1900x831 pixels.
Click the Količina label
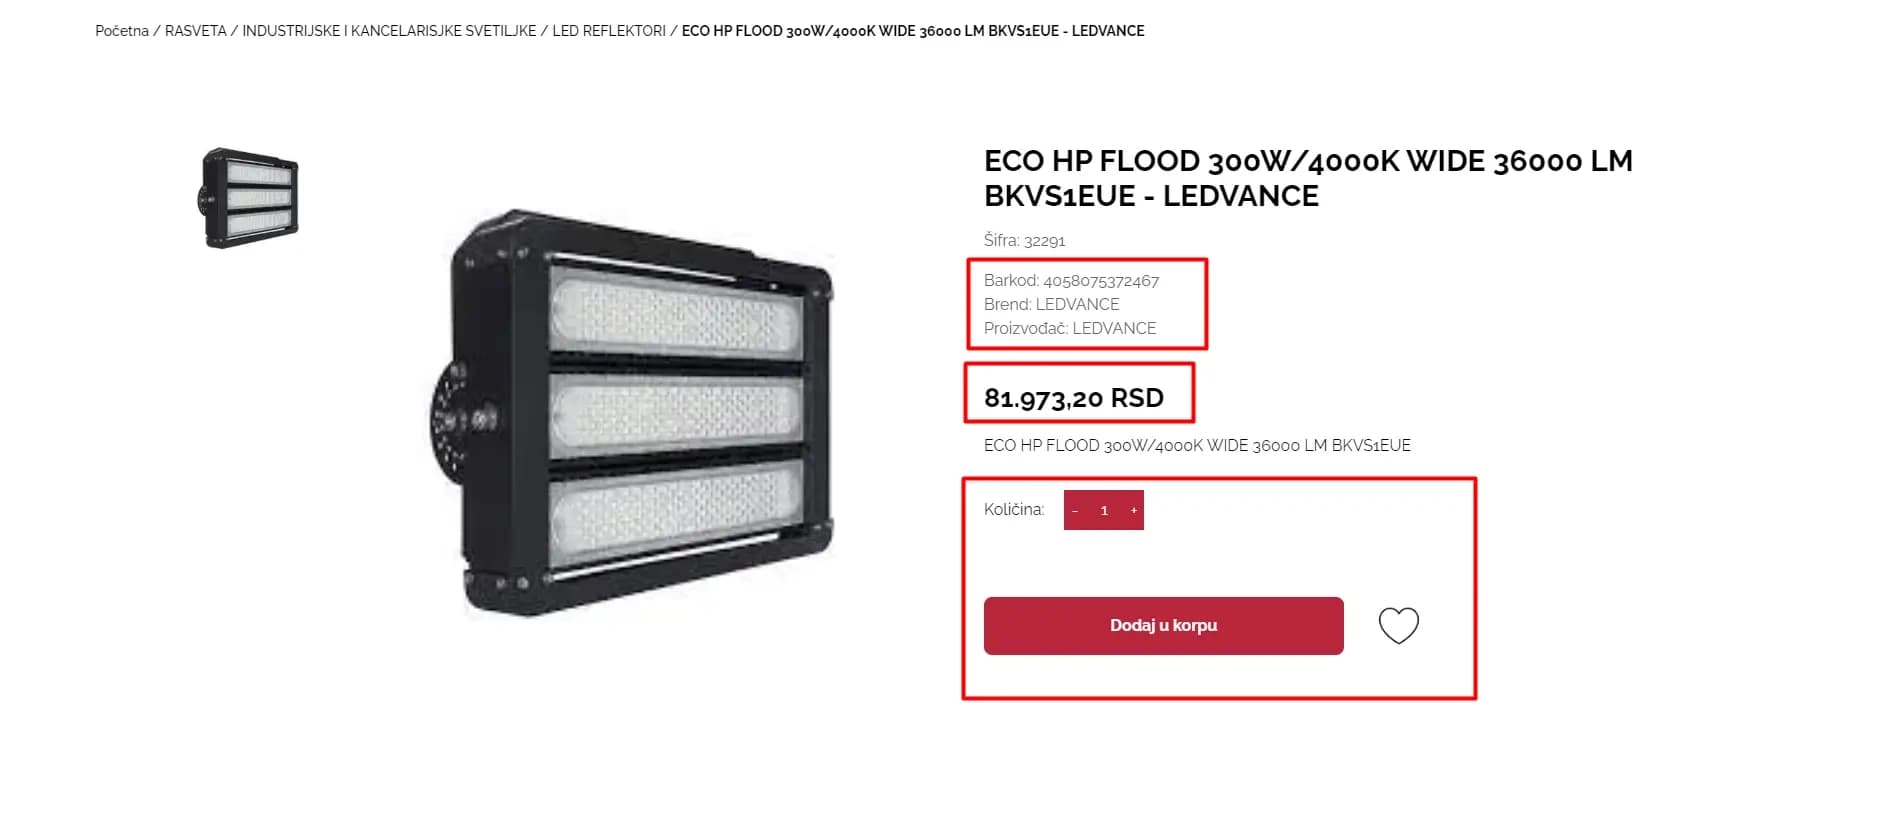1014,509
